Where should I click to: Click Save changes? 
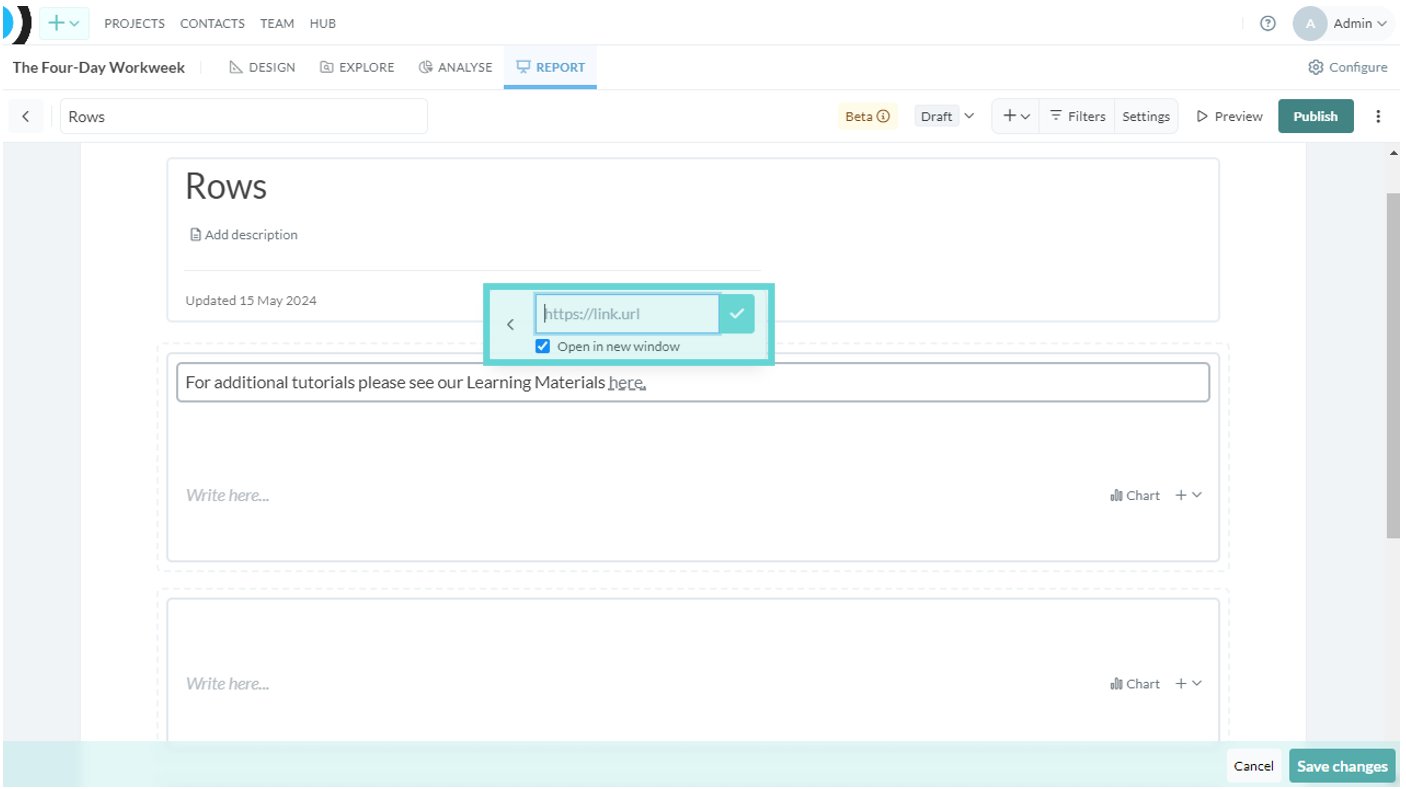point(1342,766)
